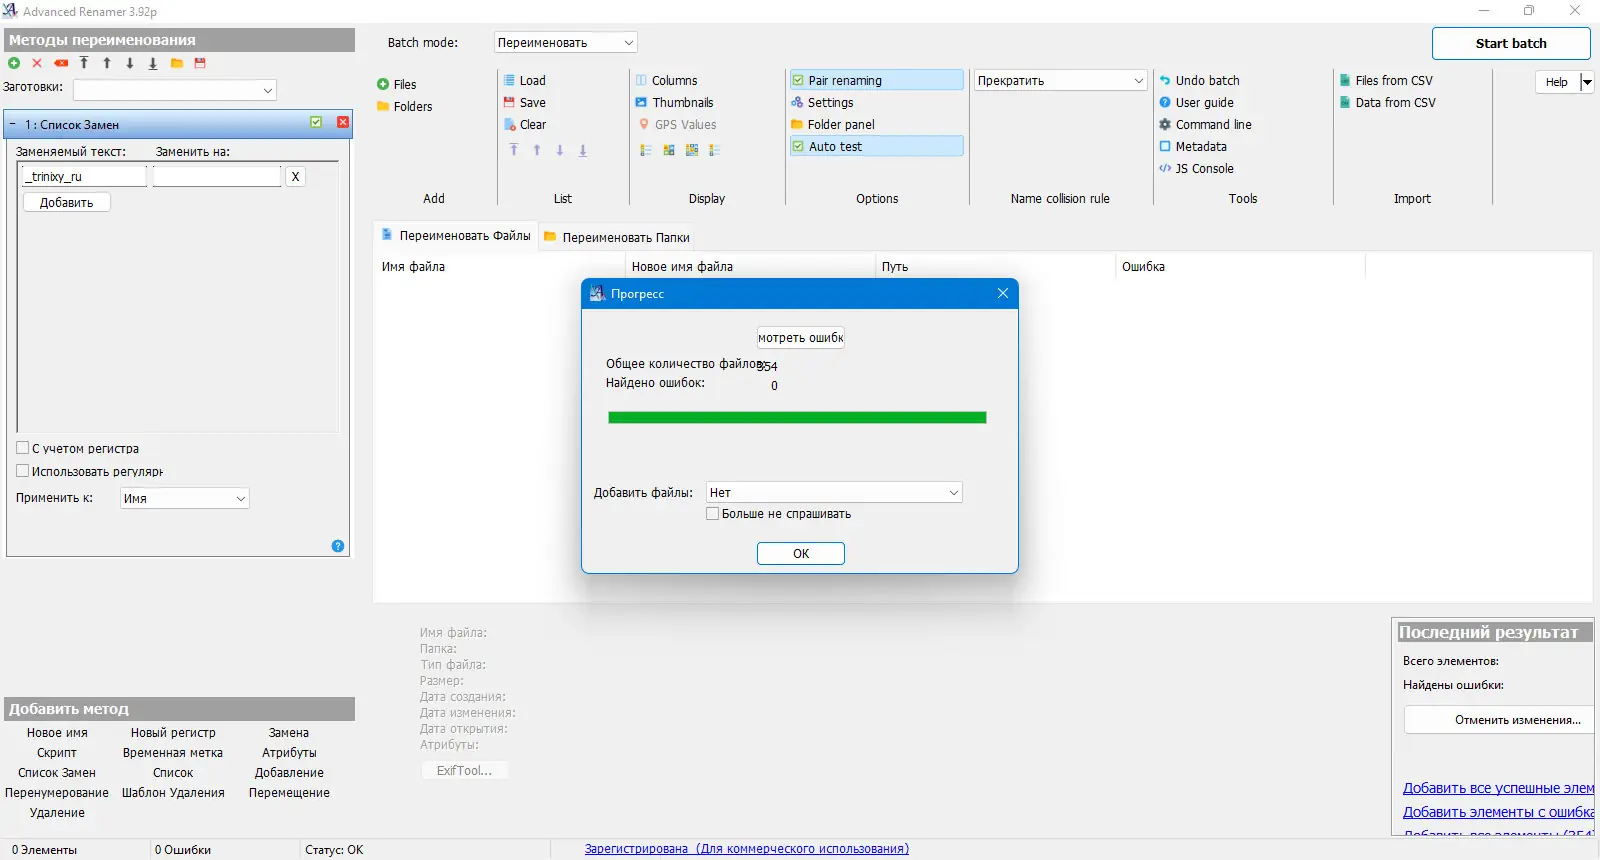
Task: Open methods preset folder icon
Action: (x=176, y=63)
